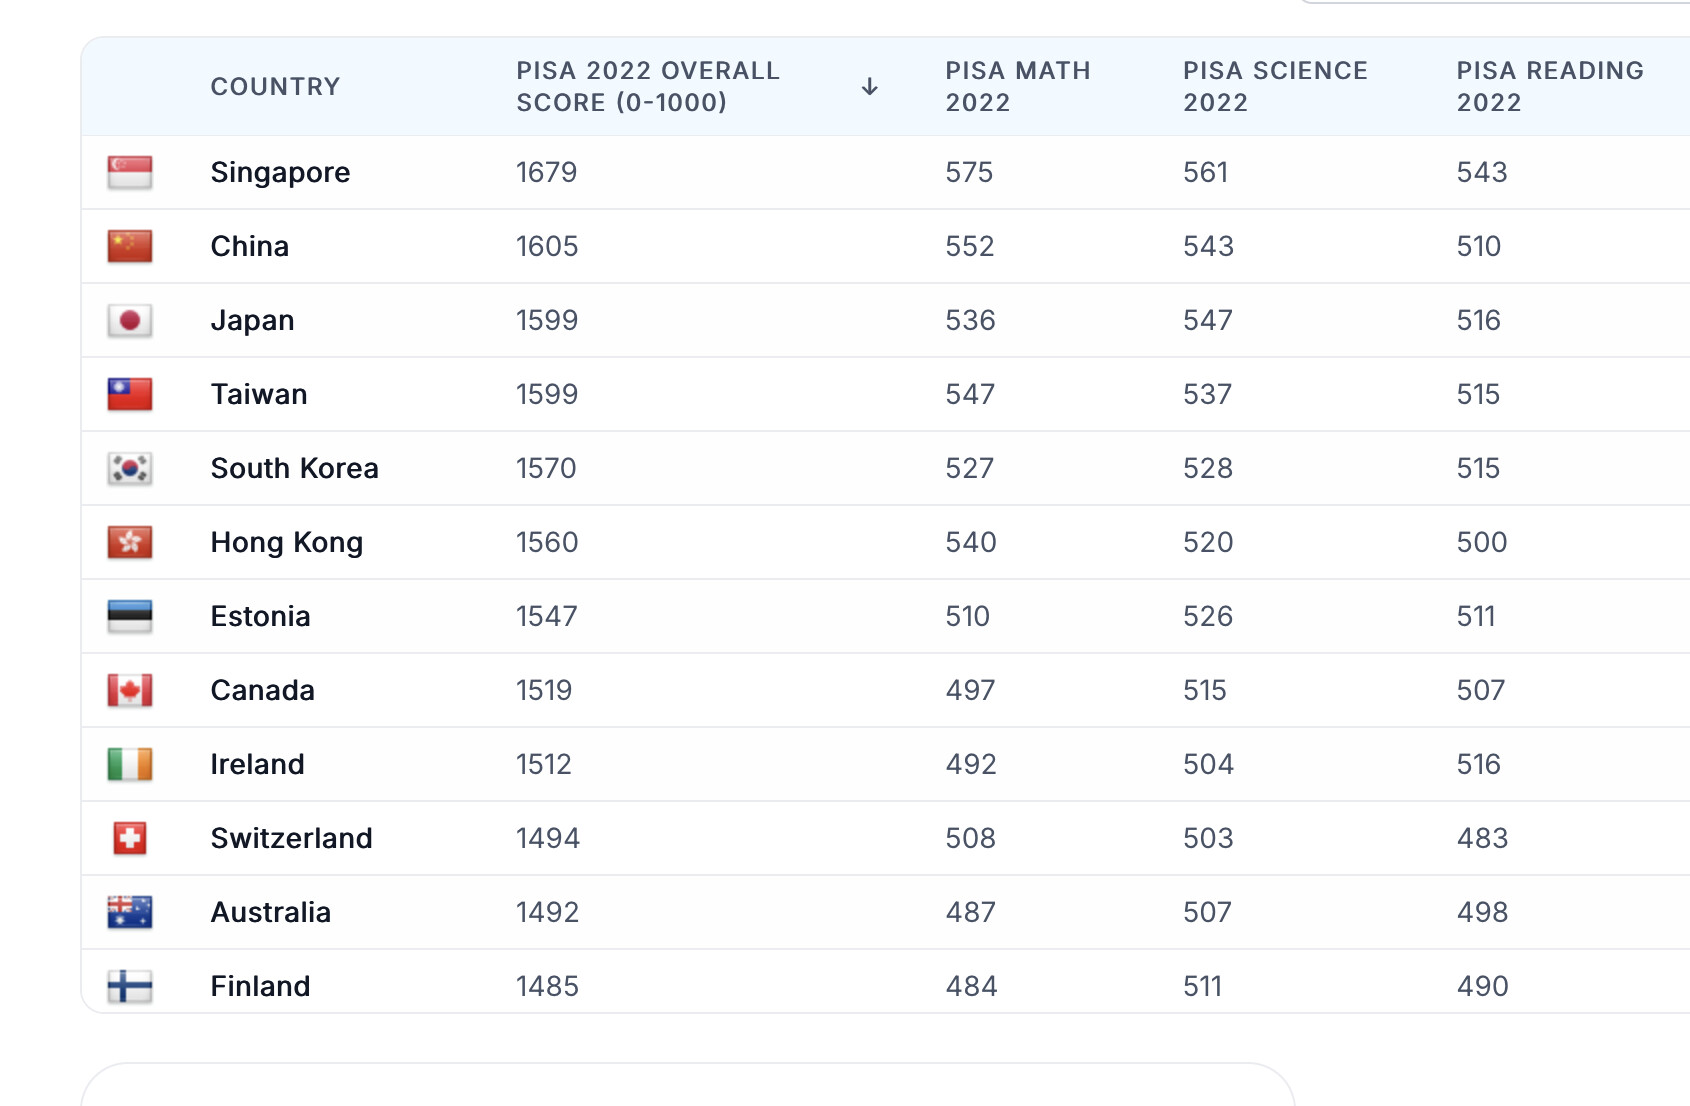Toggle sort arrow on Overall Score column
This screenshot has height=1106, width=1690.
coord(870,87)
